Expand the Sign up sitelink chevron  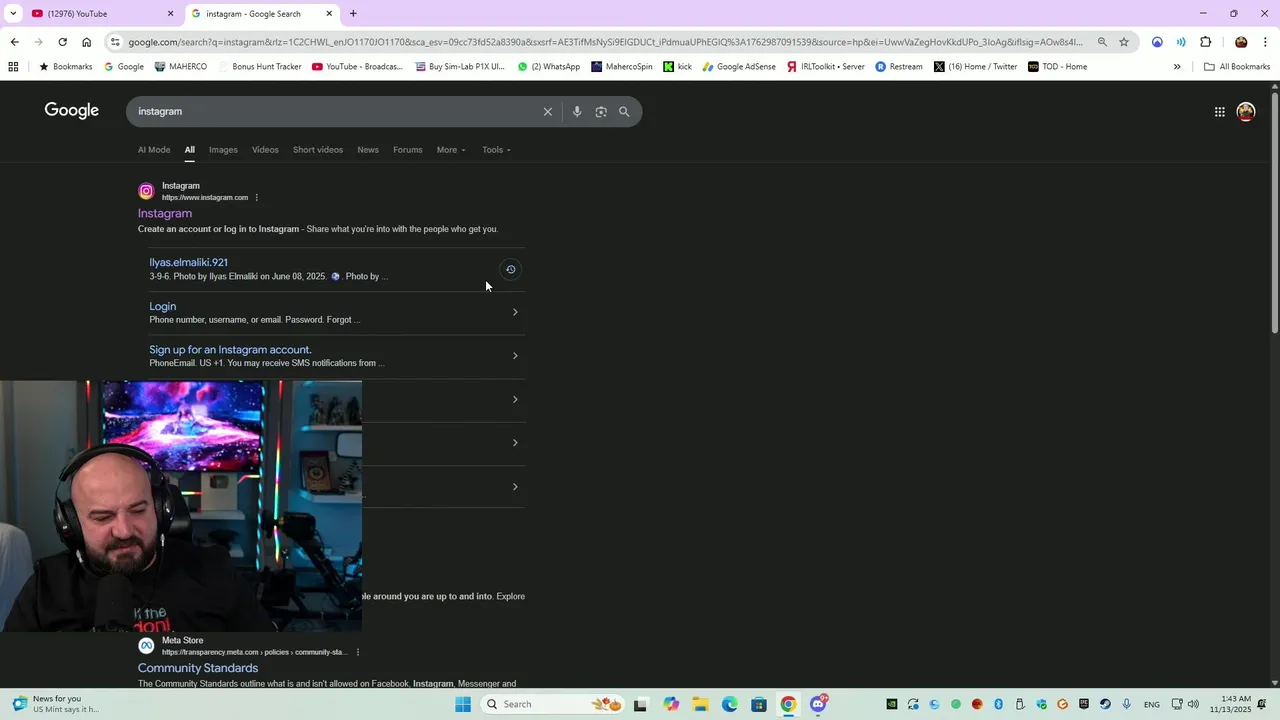tap(515, 356)
